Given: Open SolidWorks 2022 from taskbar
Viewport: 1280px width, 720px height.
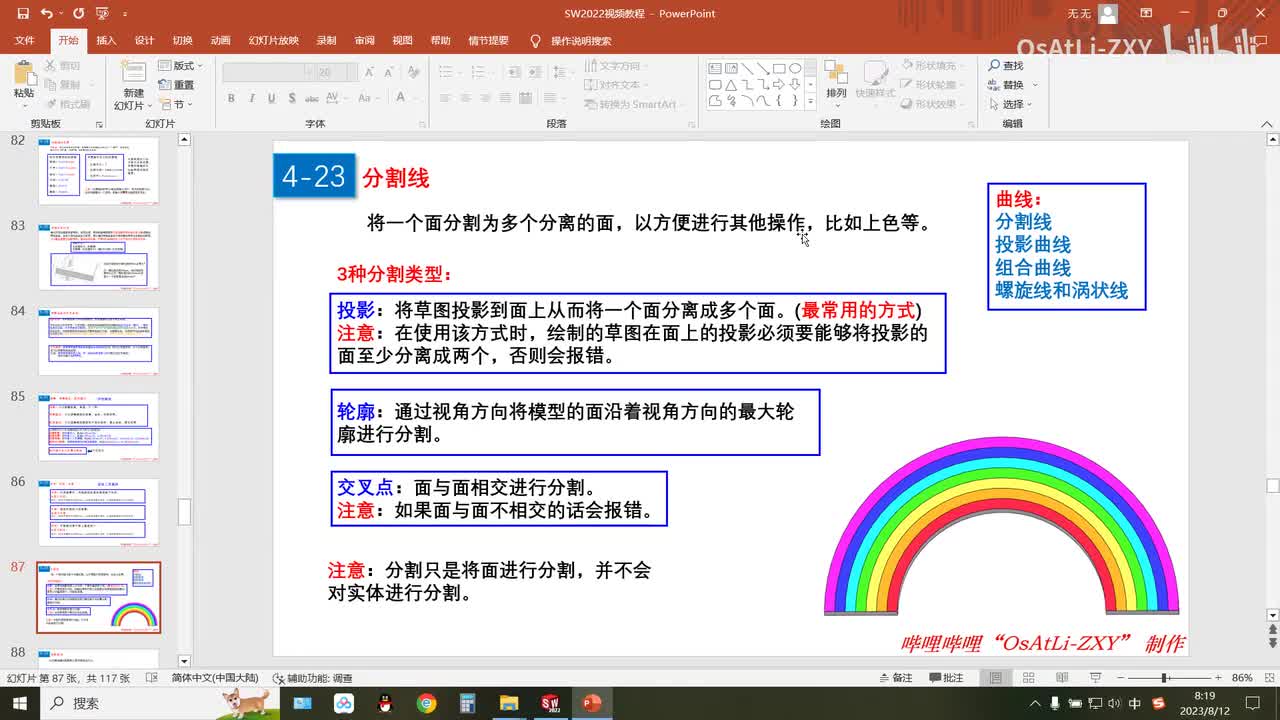Looking at the screenshot, I should tap(550, 703).
